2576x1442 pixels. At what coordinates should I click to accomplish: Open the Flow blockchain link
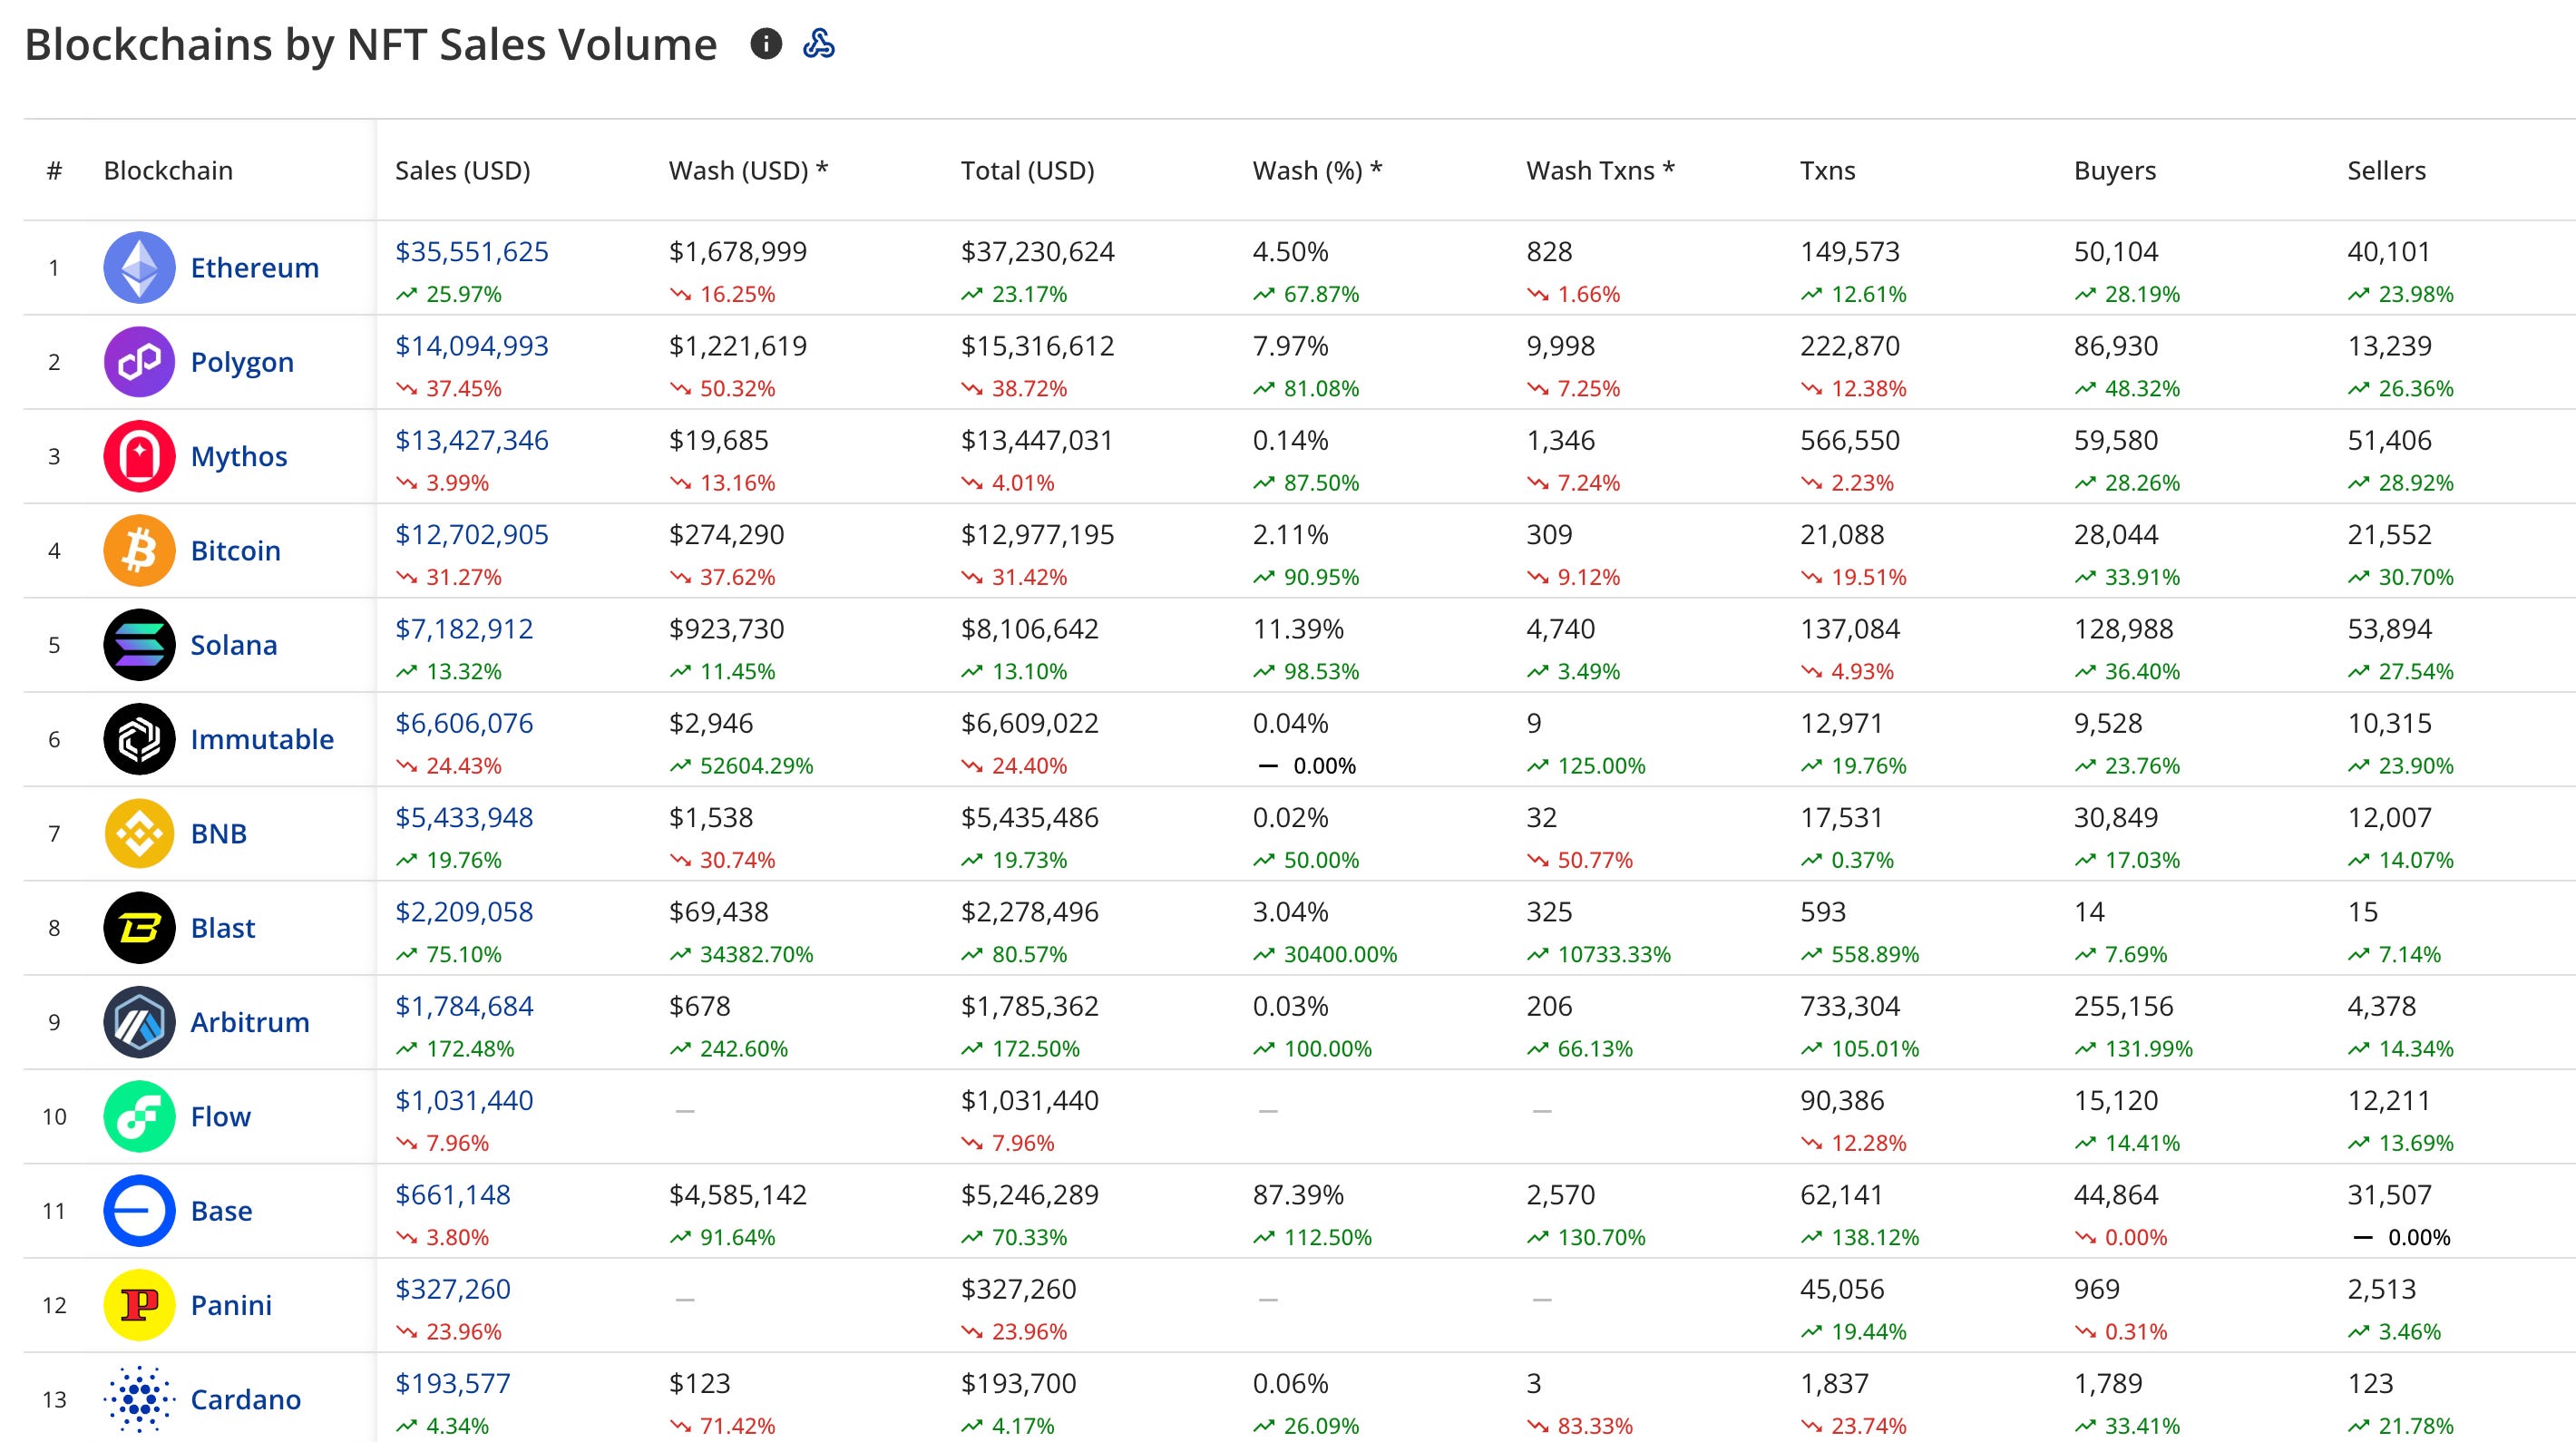click(220, 1116)
